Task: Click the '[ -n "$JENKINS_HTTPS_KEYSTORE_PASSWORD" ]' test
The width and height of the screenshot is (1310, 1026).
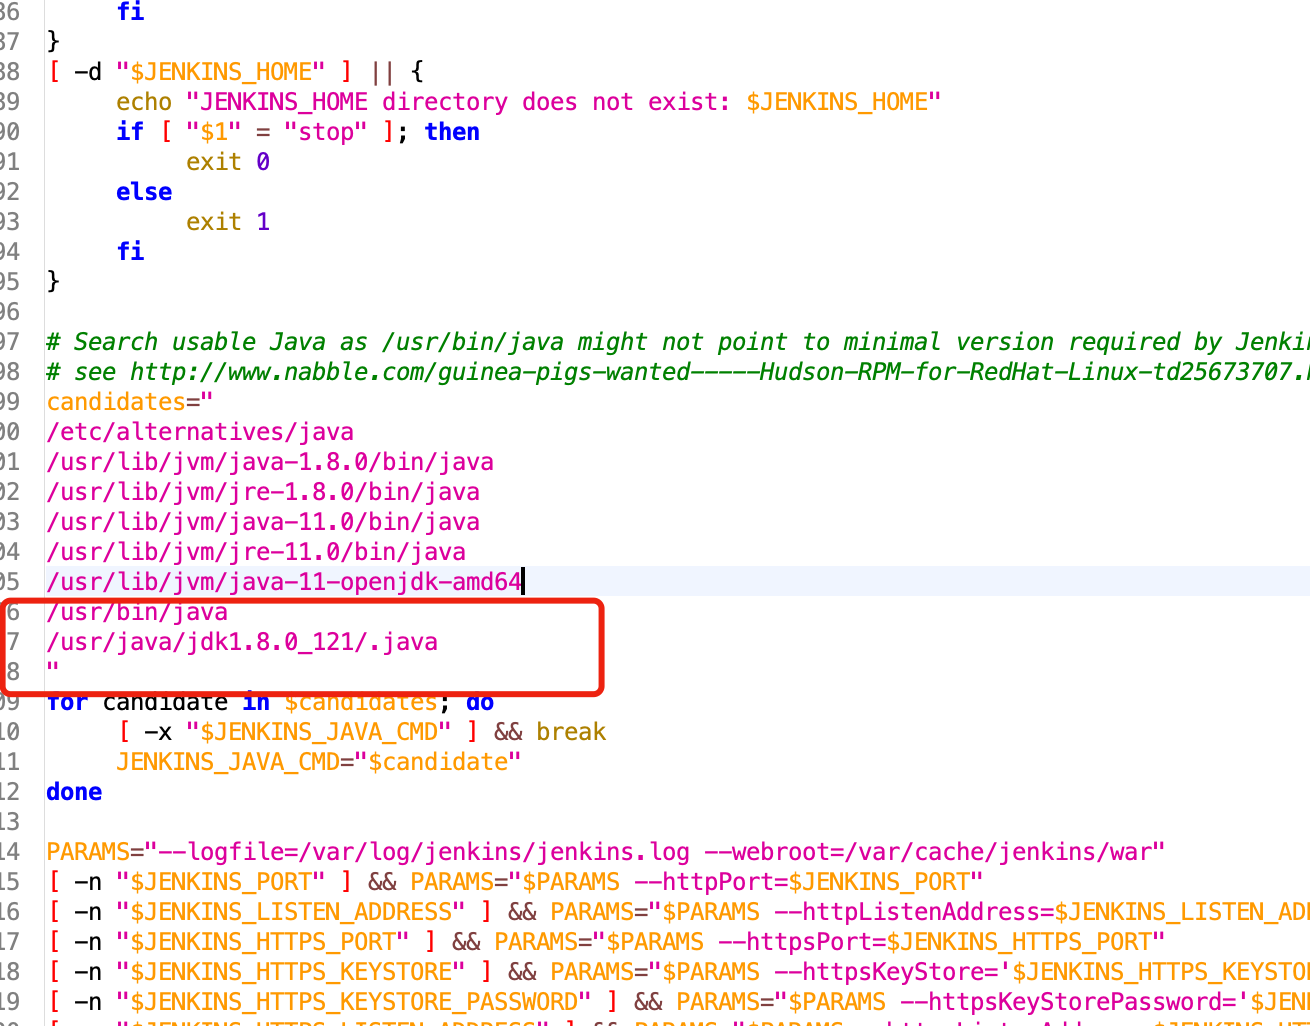Action: point(333,1002)
